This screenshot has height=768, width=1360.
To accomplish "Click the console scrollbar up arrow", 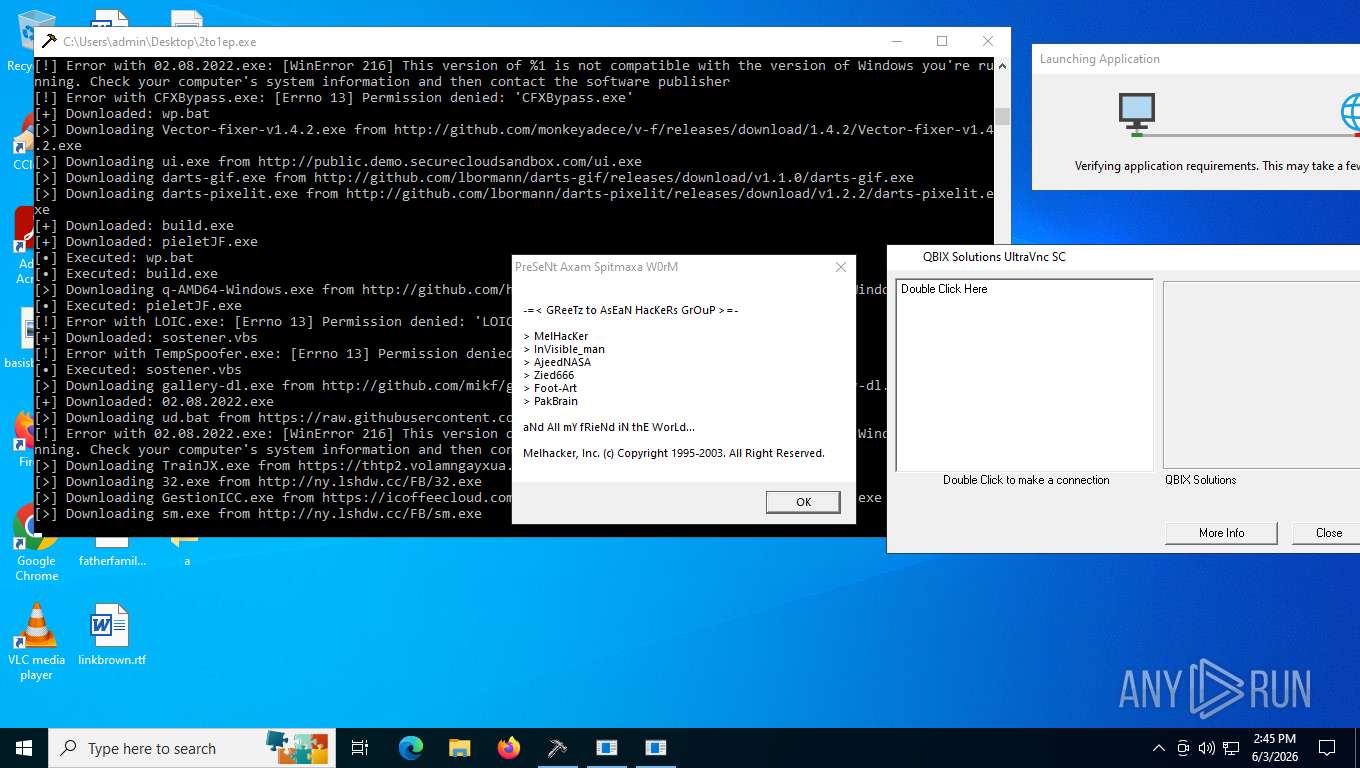I will (x=1002, y=65).
